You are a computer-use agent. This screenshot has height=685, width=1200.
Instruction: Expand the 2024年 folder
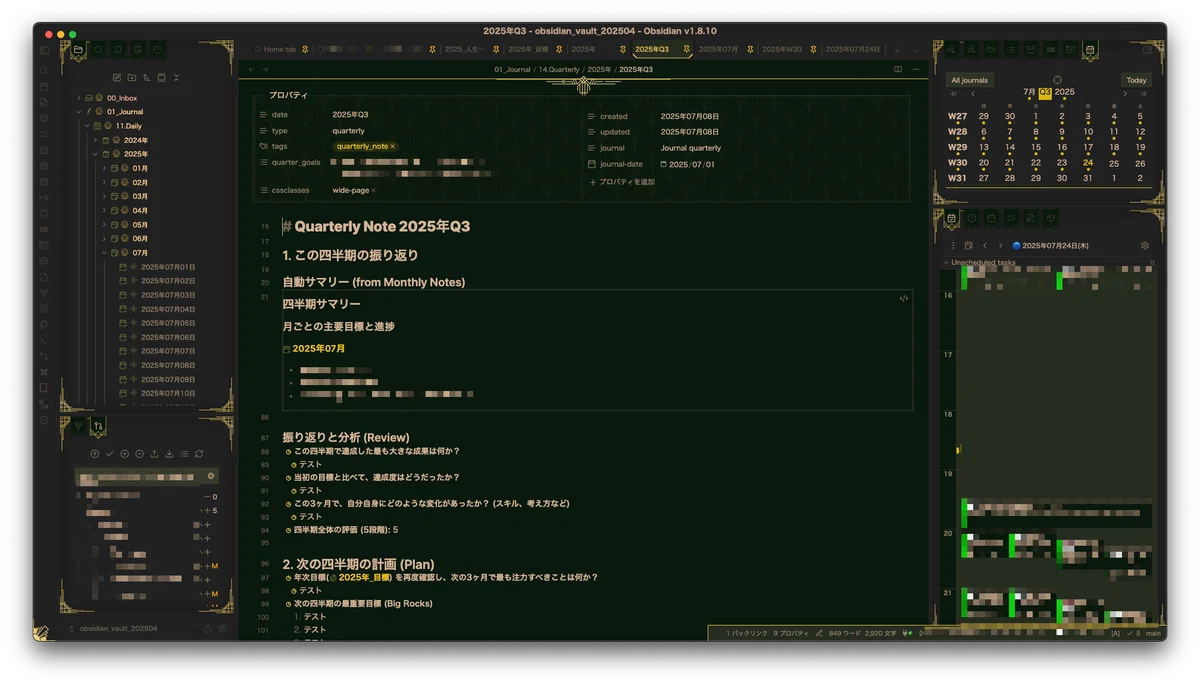click(95, 140)
